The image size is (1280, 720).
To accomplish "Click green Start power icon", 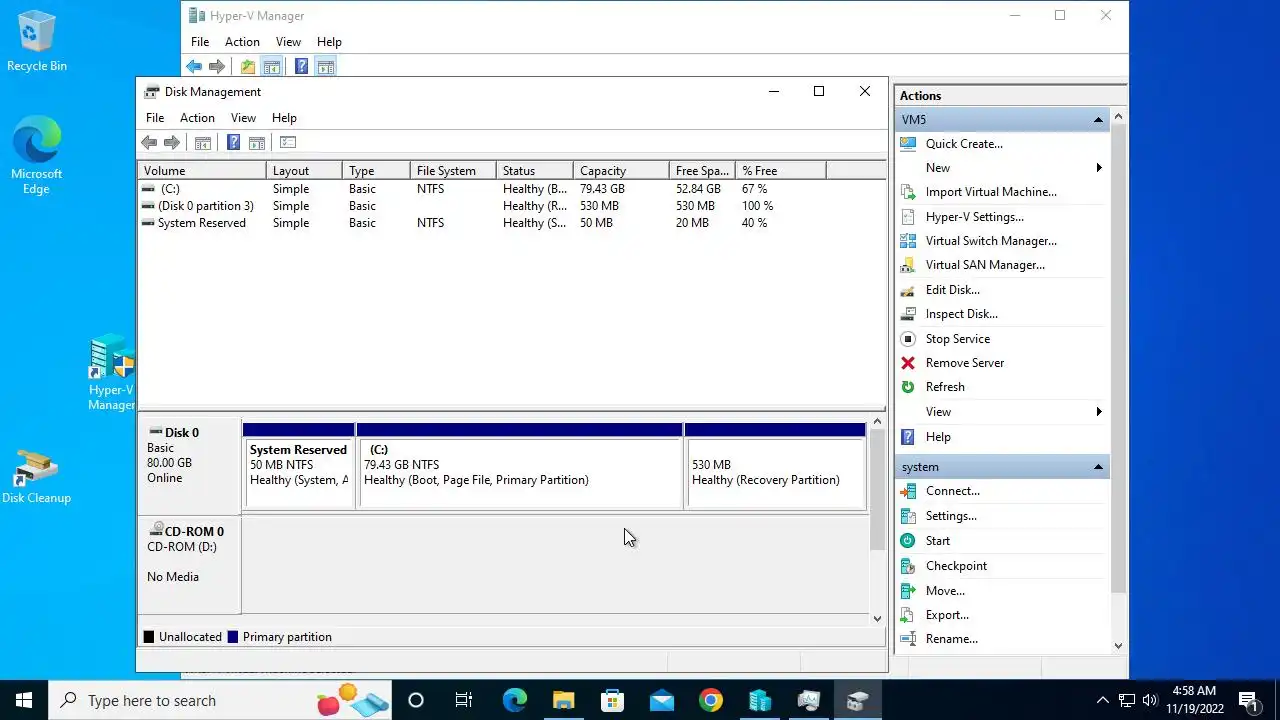I will (x=908, y=541).
